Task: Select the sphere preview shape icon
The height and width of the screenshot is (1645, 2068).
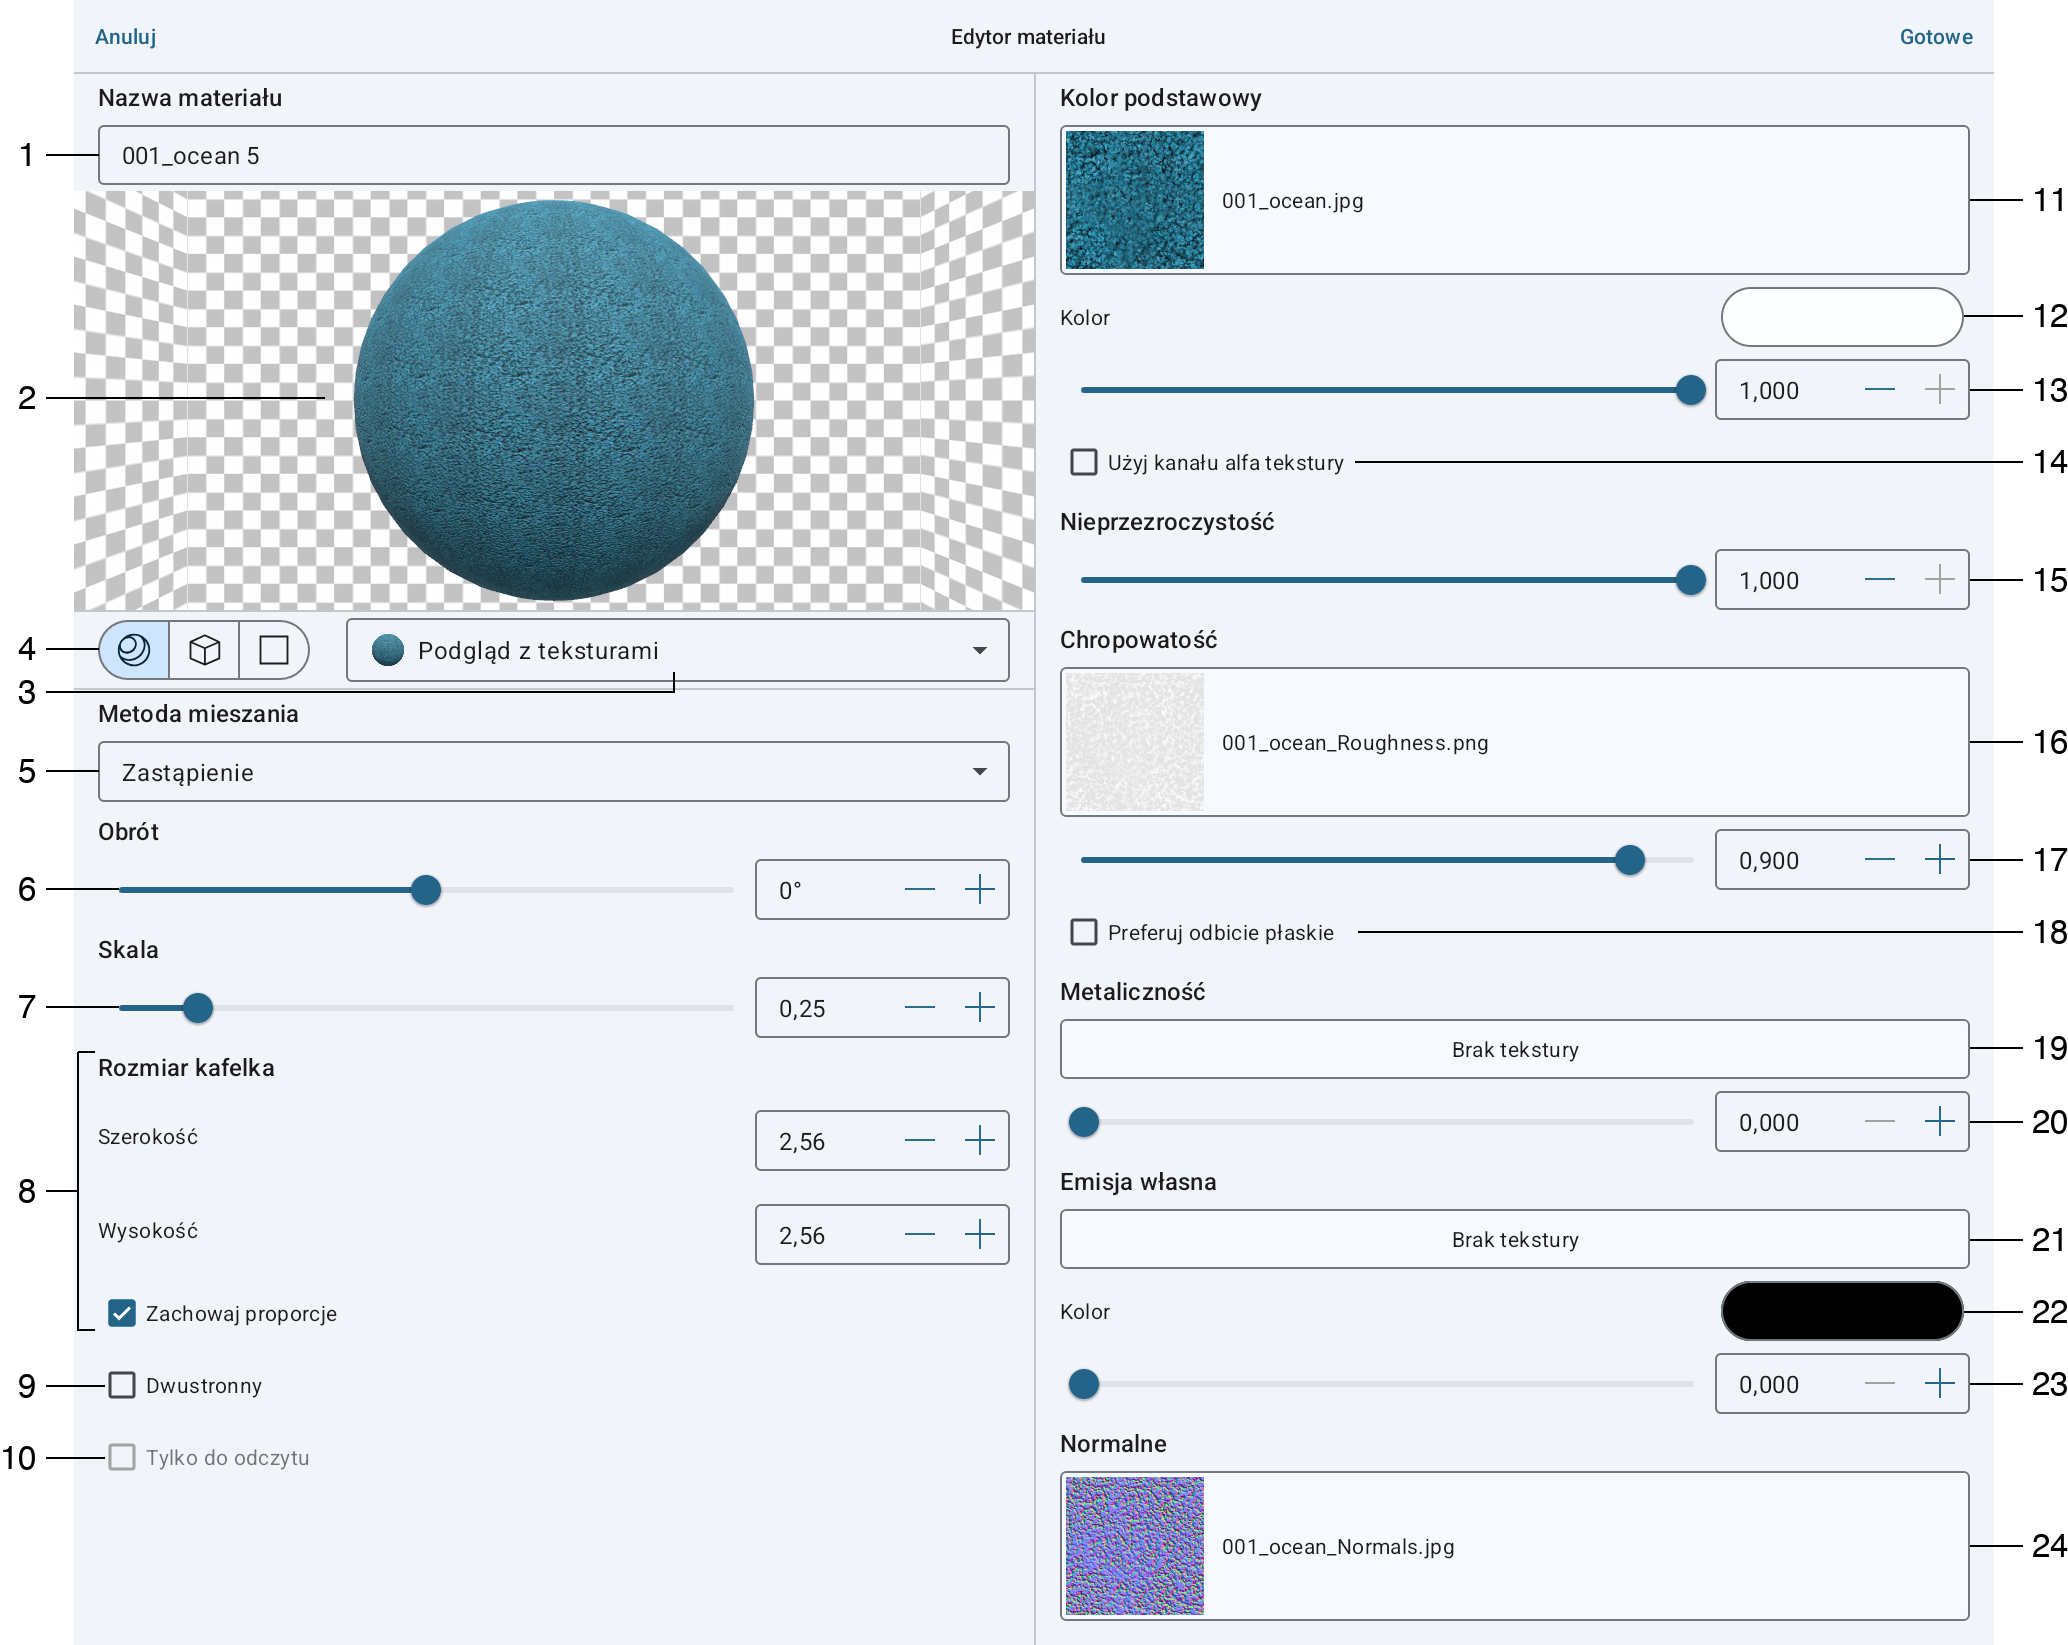Action: (x=134, y=650)
